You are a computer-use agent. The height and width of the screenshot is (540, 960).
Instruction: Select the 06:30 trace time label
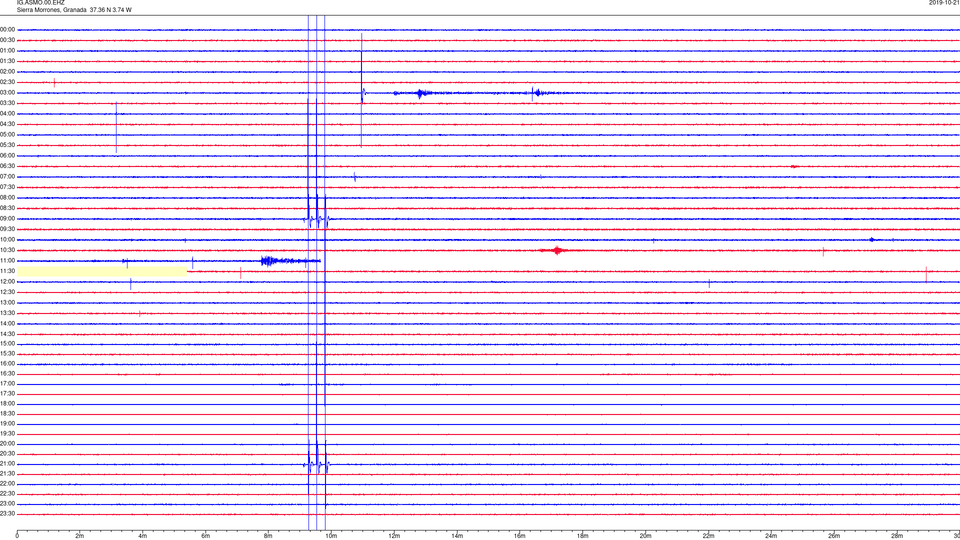tap(7, 166)
